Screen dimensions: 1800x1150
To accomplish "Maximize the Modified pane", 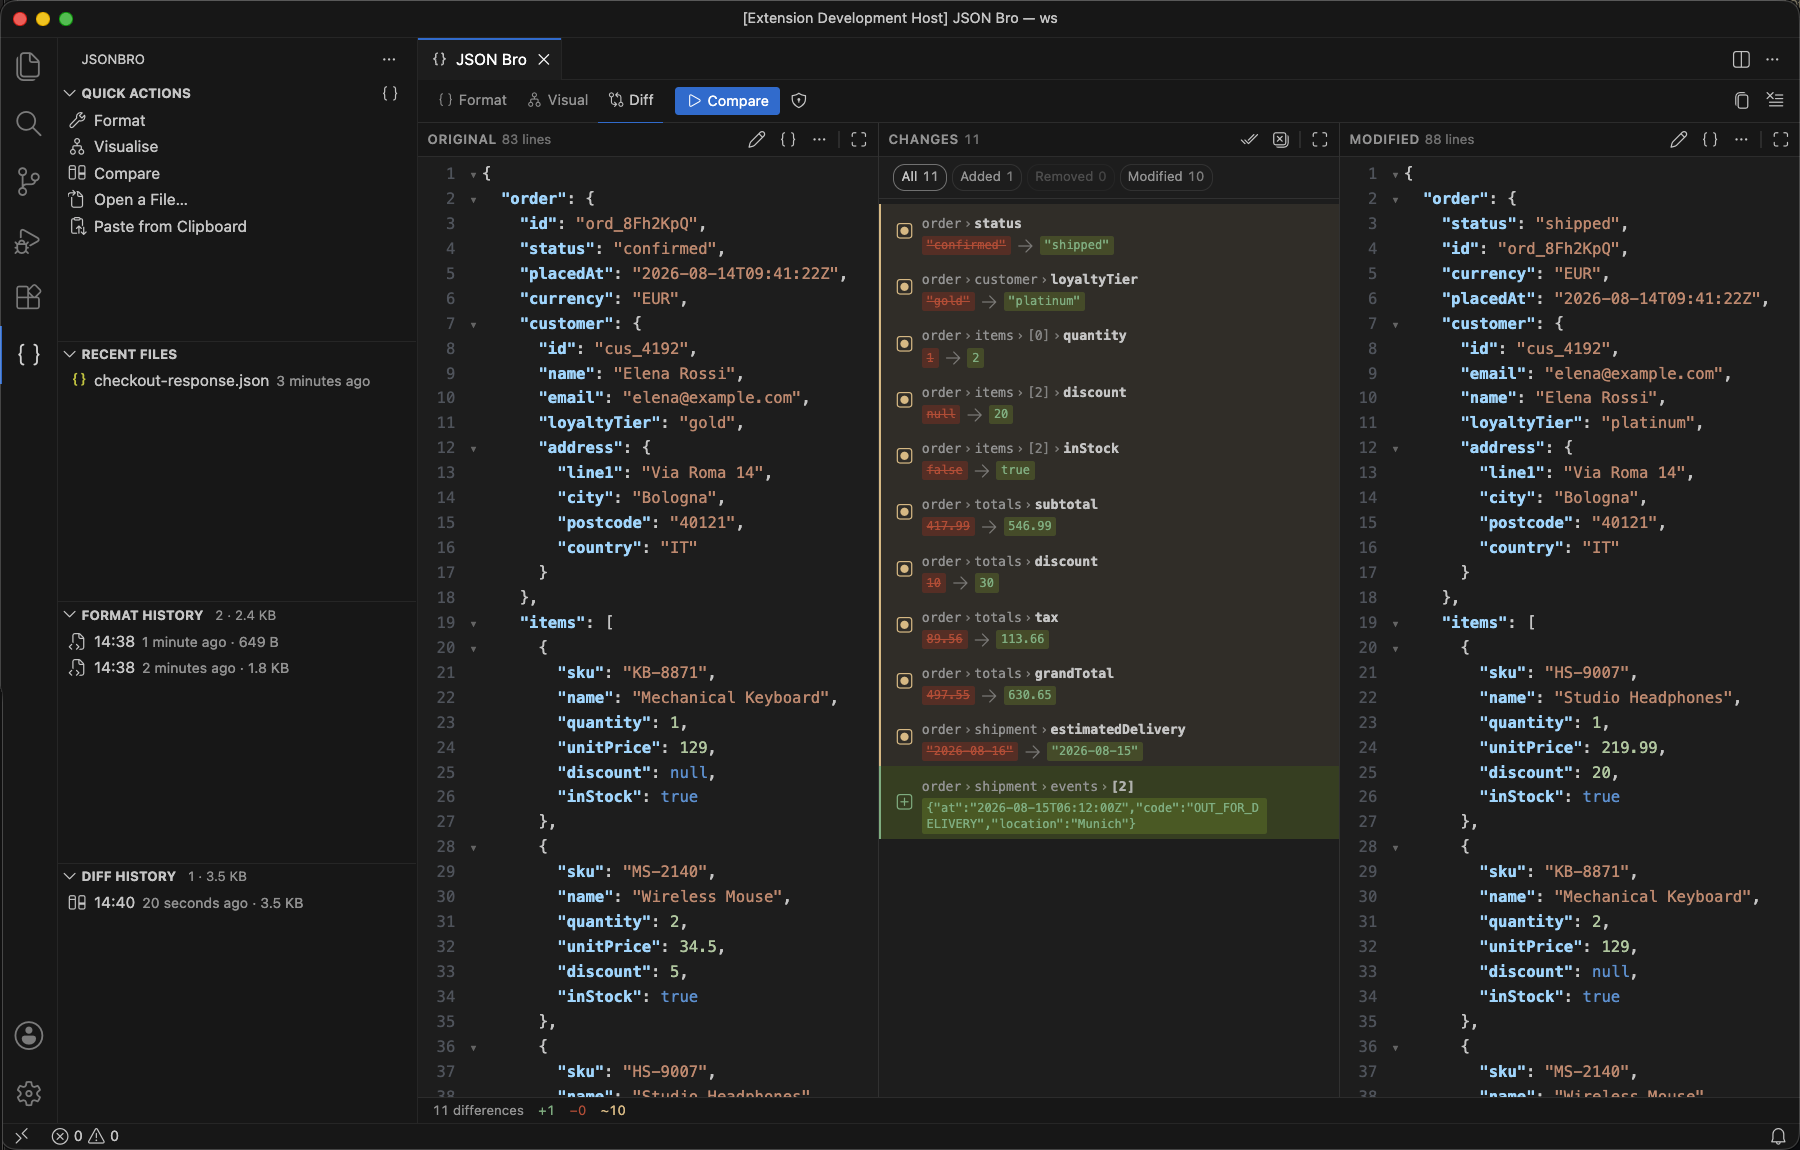I will coord(1781,139).
